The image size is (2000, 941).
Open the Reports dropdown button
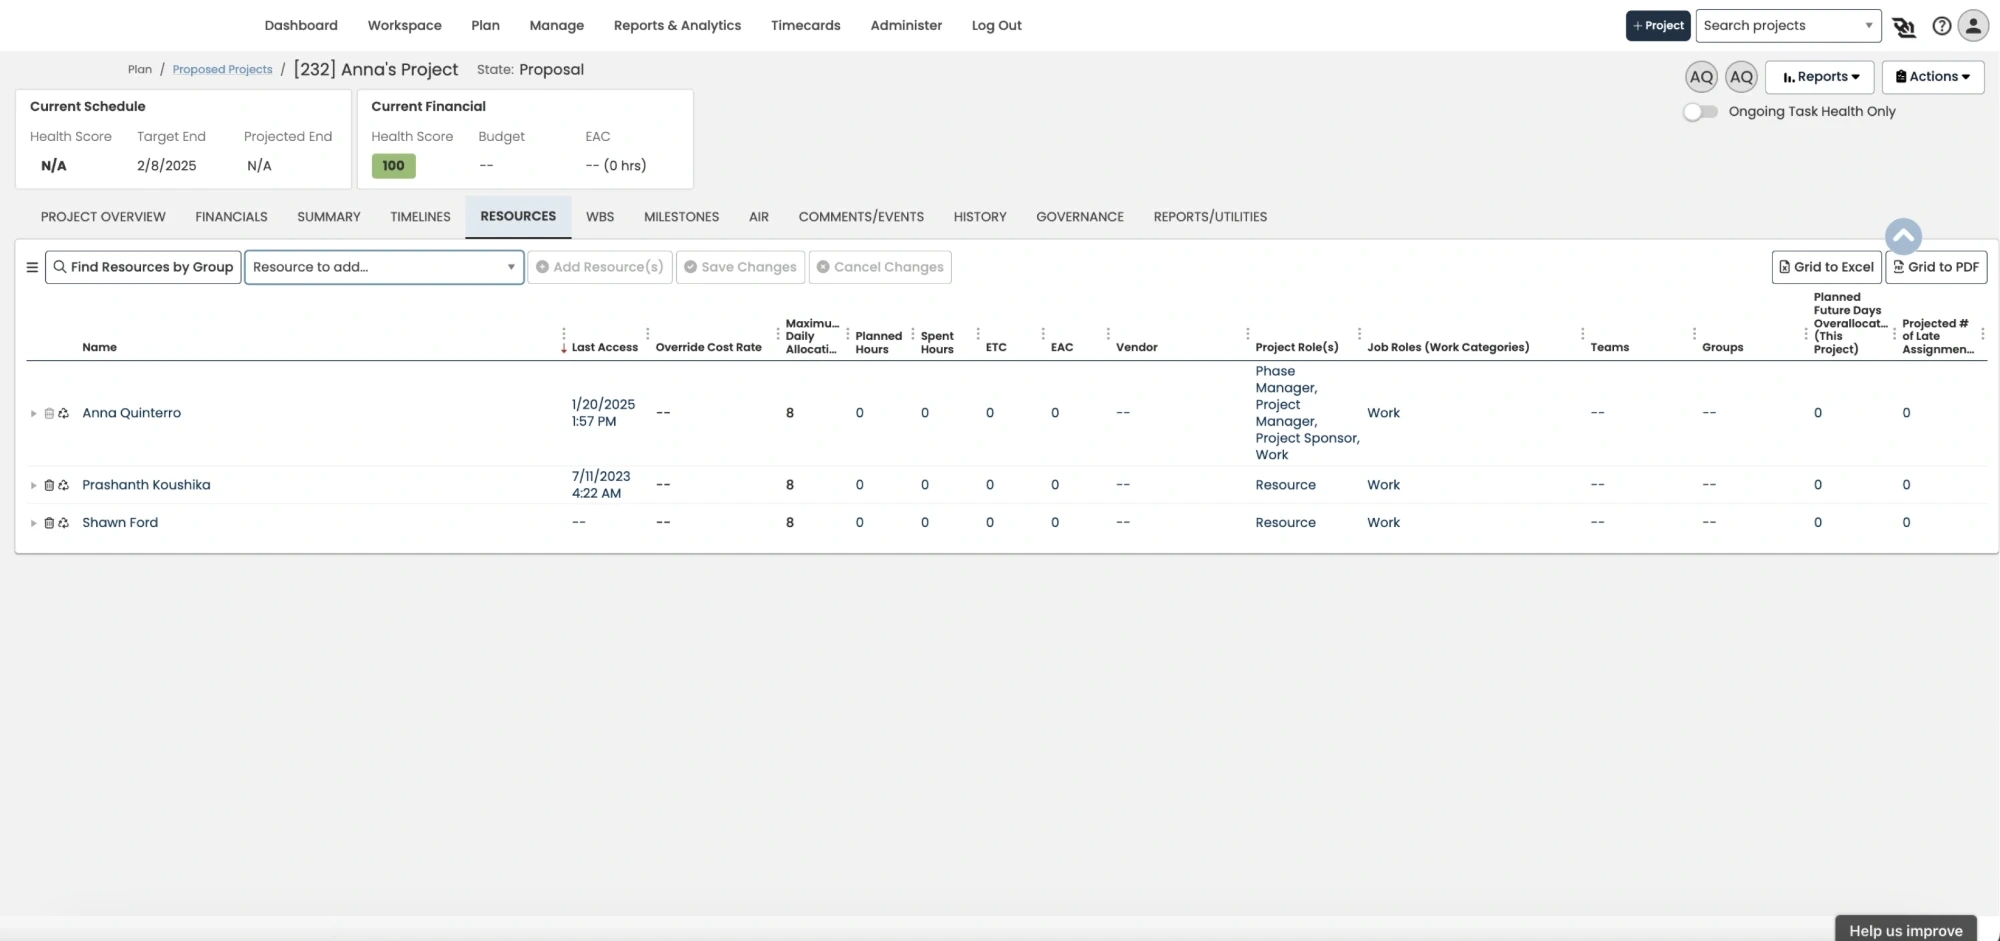(x=1819, y=77)
